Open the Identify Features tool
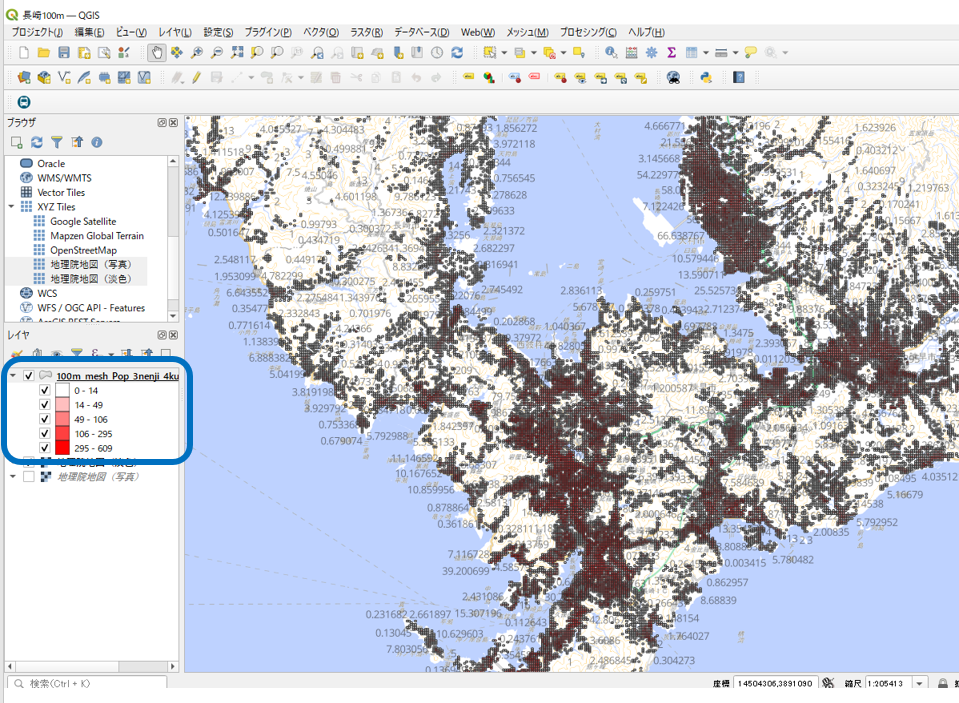Image resolution: width=959 pixels, height=703 pixels. click(611, 53)
